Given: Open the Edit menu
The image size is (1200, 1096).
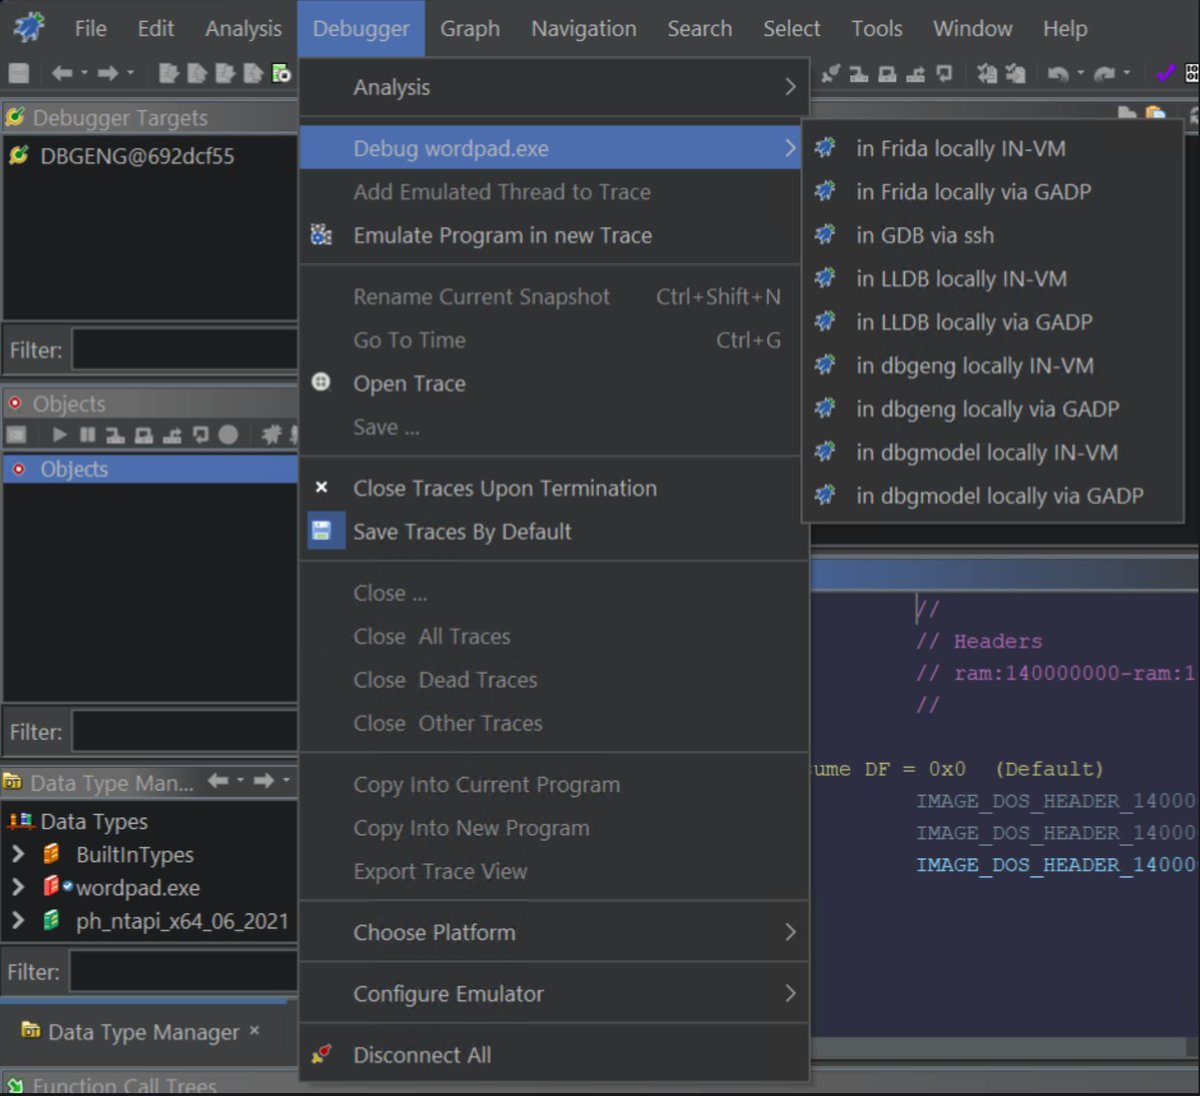Looking at the screenshot, I should pos(156,28).
